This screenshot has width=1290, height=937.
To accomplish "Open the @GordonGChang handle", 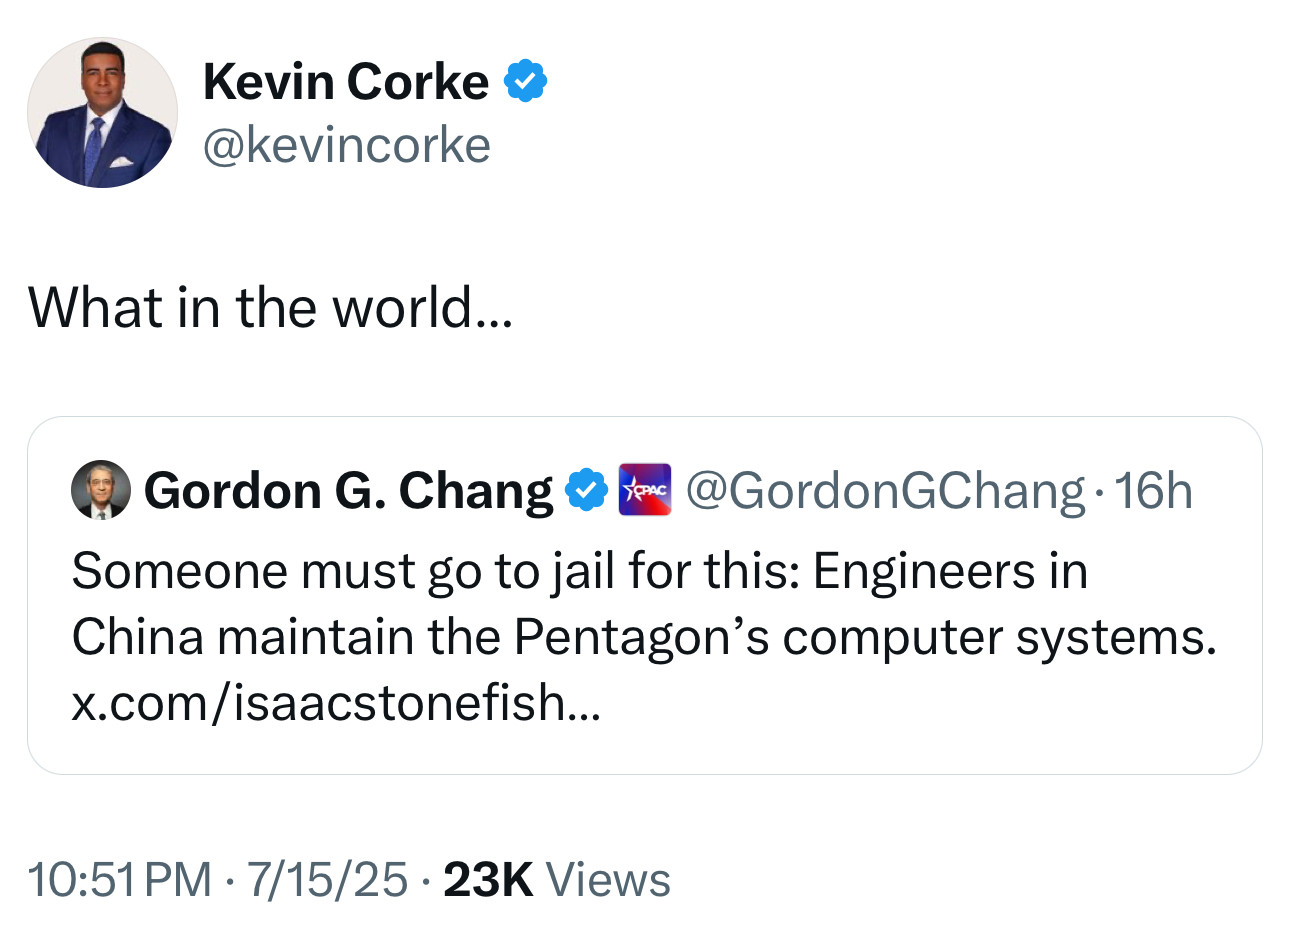I will (x=884, y=491).
